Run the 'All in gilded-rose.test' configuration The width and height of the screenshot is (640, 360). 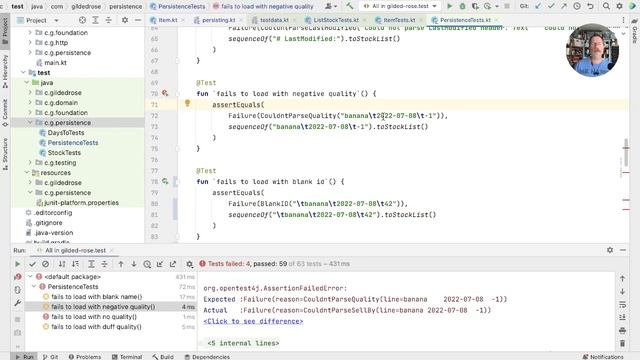click(x=449, y=6)
